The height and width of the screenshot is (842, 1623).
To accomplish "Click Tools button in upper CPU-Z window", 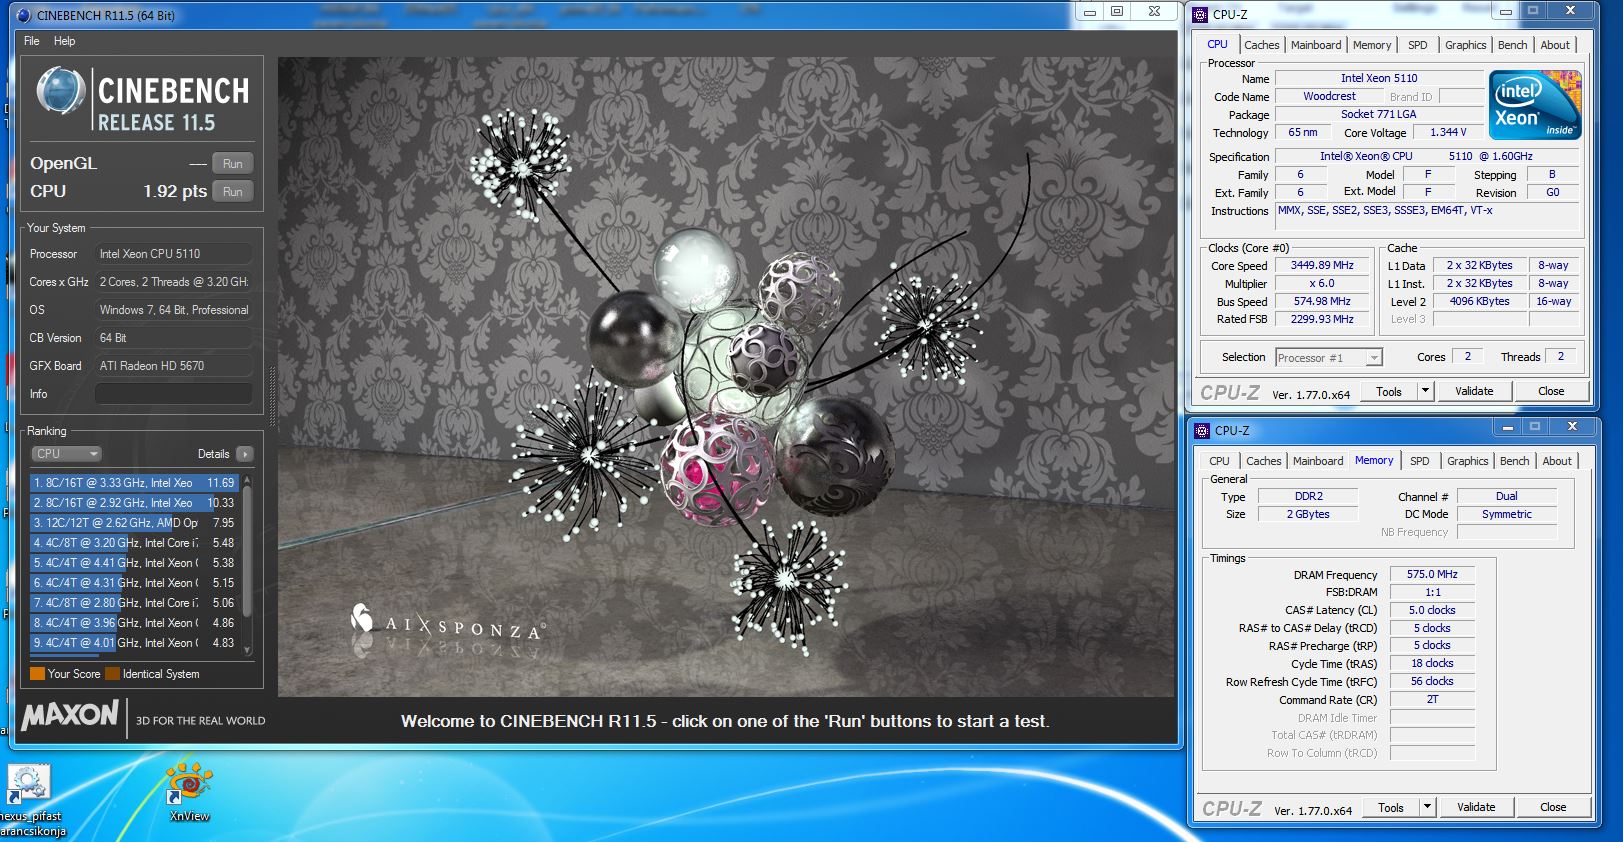I will click(x=1389, y=391).
